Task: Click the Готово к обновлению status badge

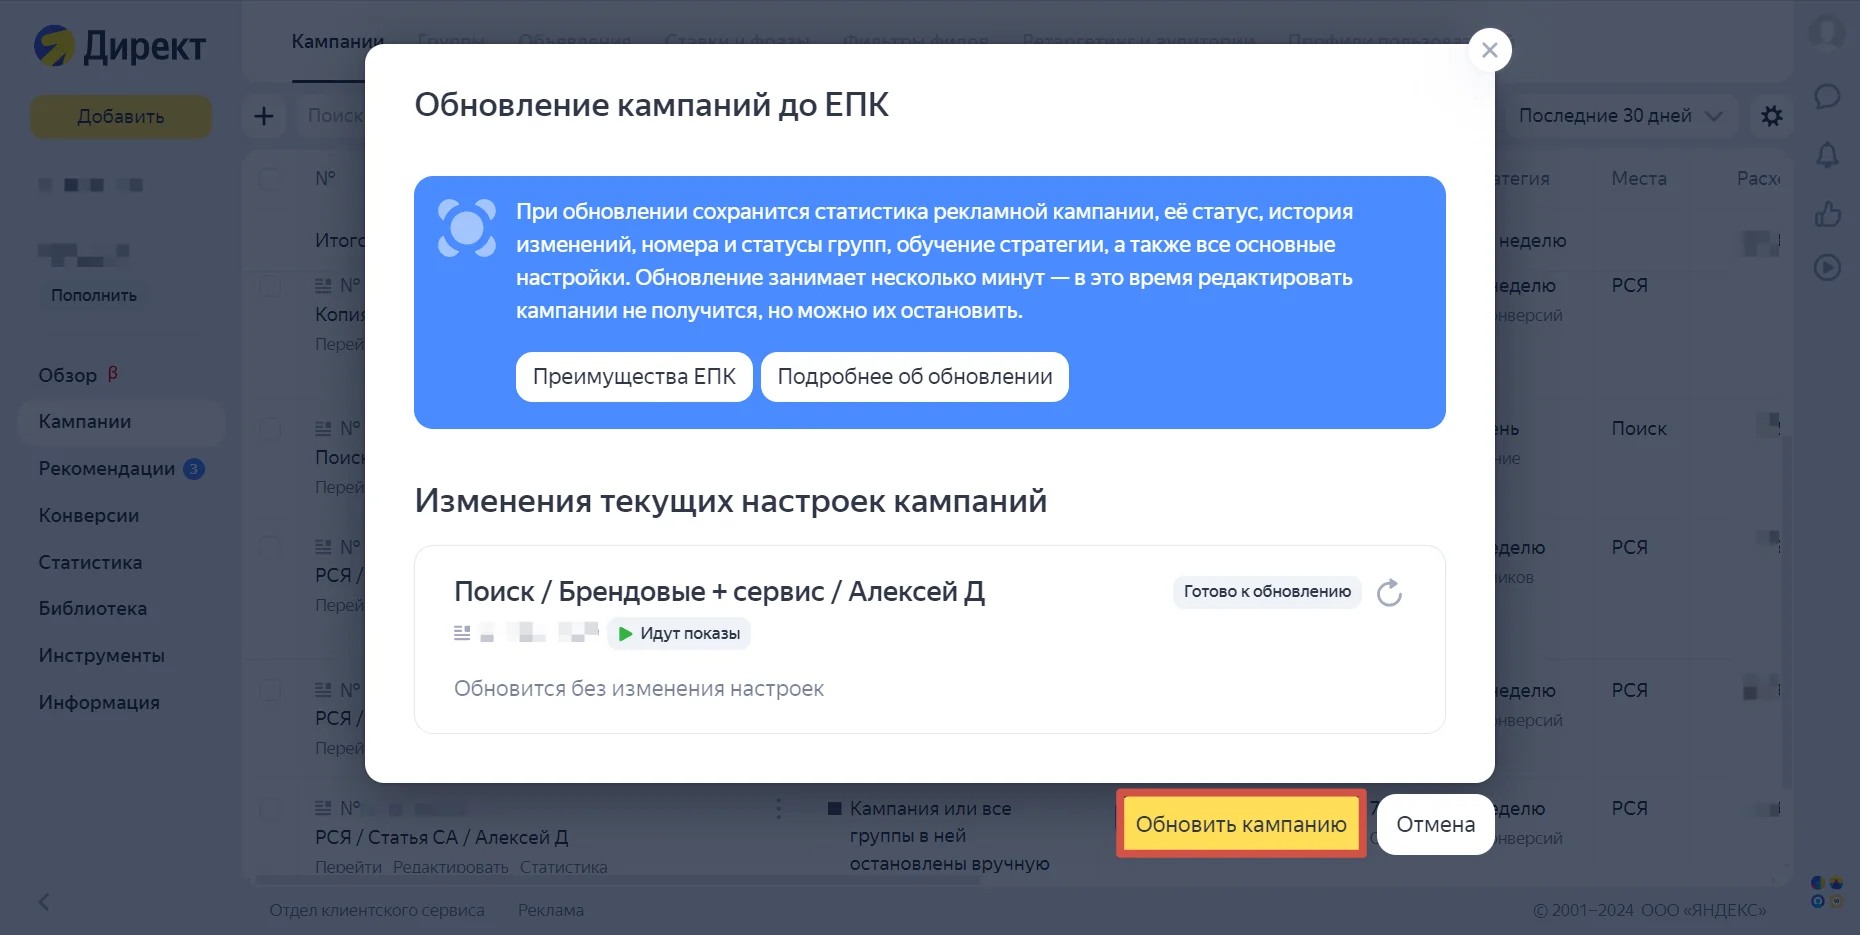Action: point(1267,592)
